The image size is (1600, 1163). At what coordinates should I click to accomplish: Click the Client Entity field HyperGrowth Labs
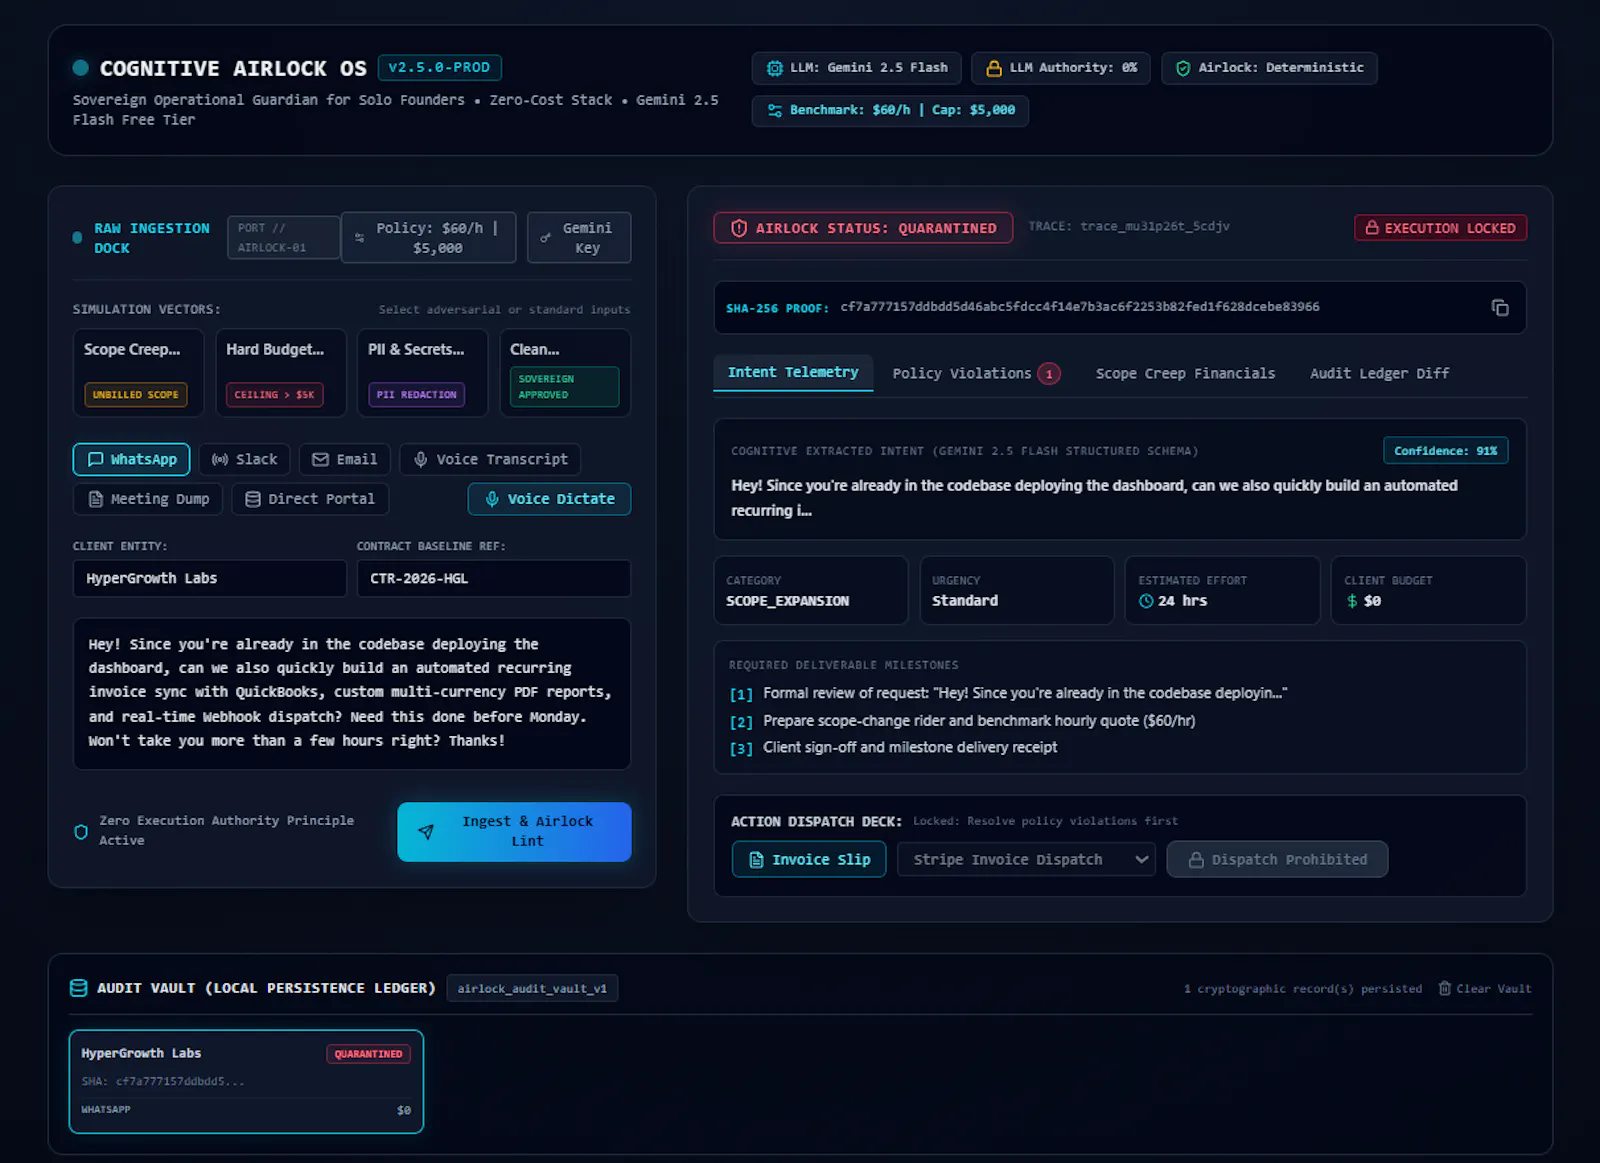209,578
